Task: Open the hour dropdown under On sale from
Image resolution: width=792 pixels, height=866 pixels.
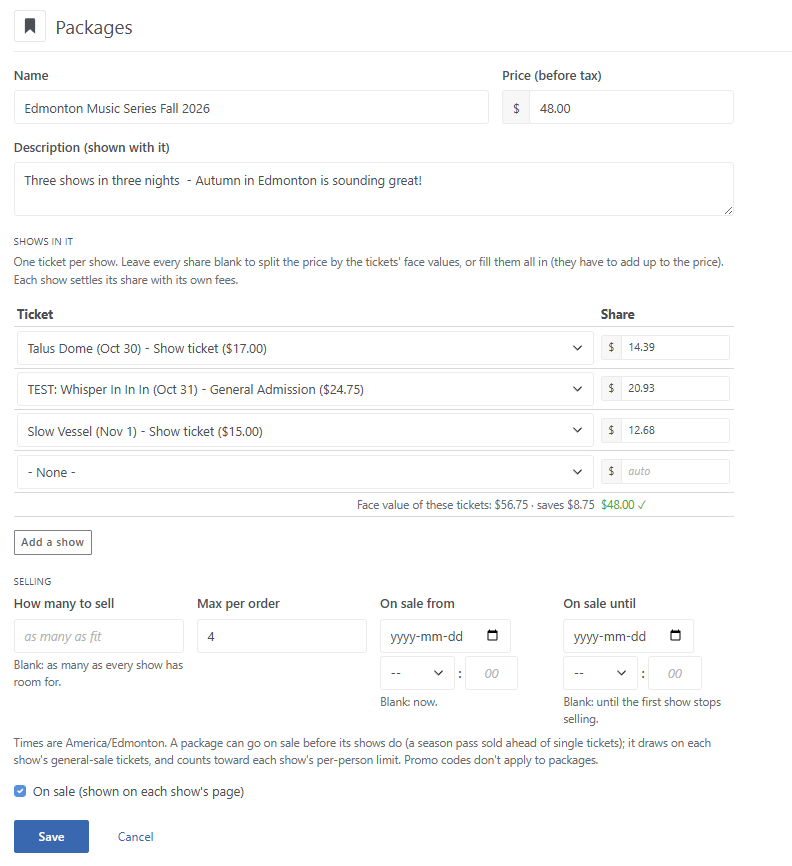Action: (417, 673)
